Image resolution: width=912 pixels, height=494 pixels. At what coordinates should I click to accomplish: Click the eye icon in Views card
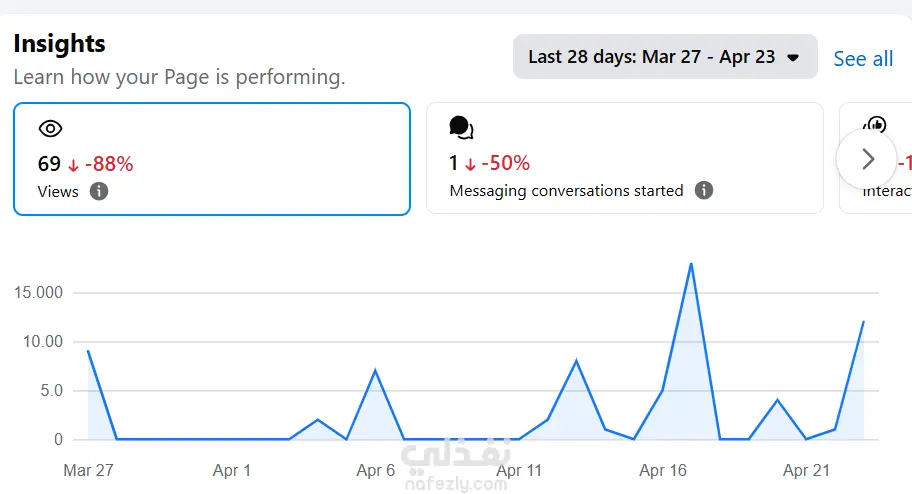[51, 129]
